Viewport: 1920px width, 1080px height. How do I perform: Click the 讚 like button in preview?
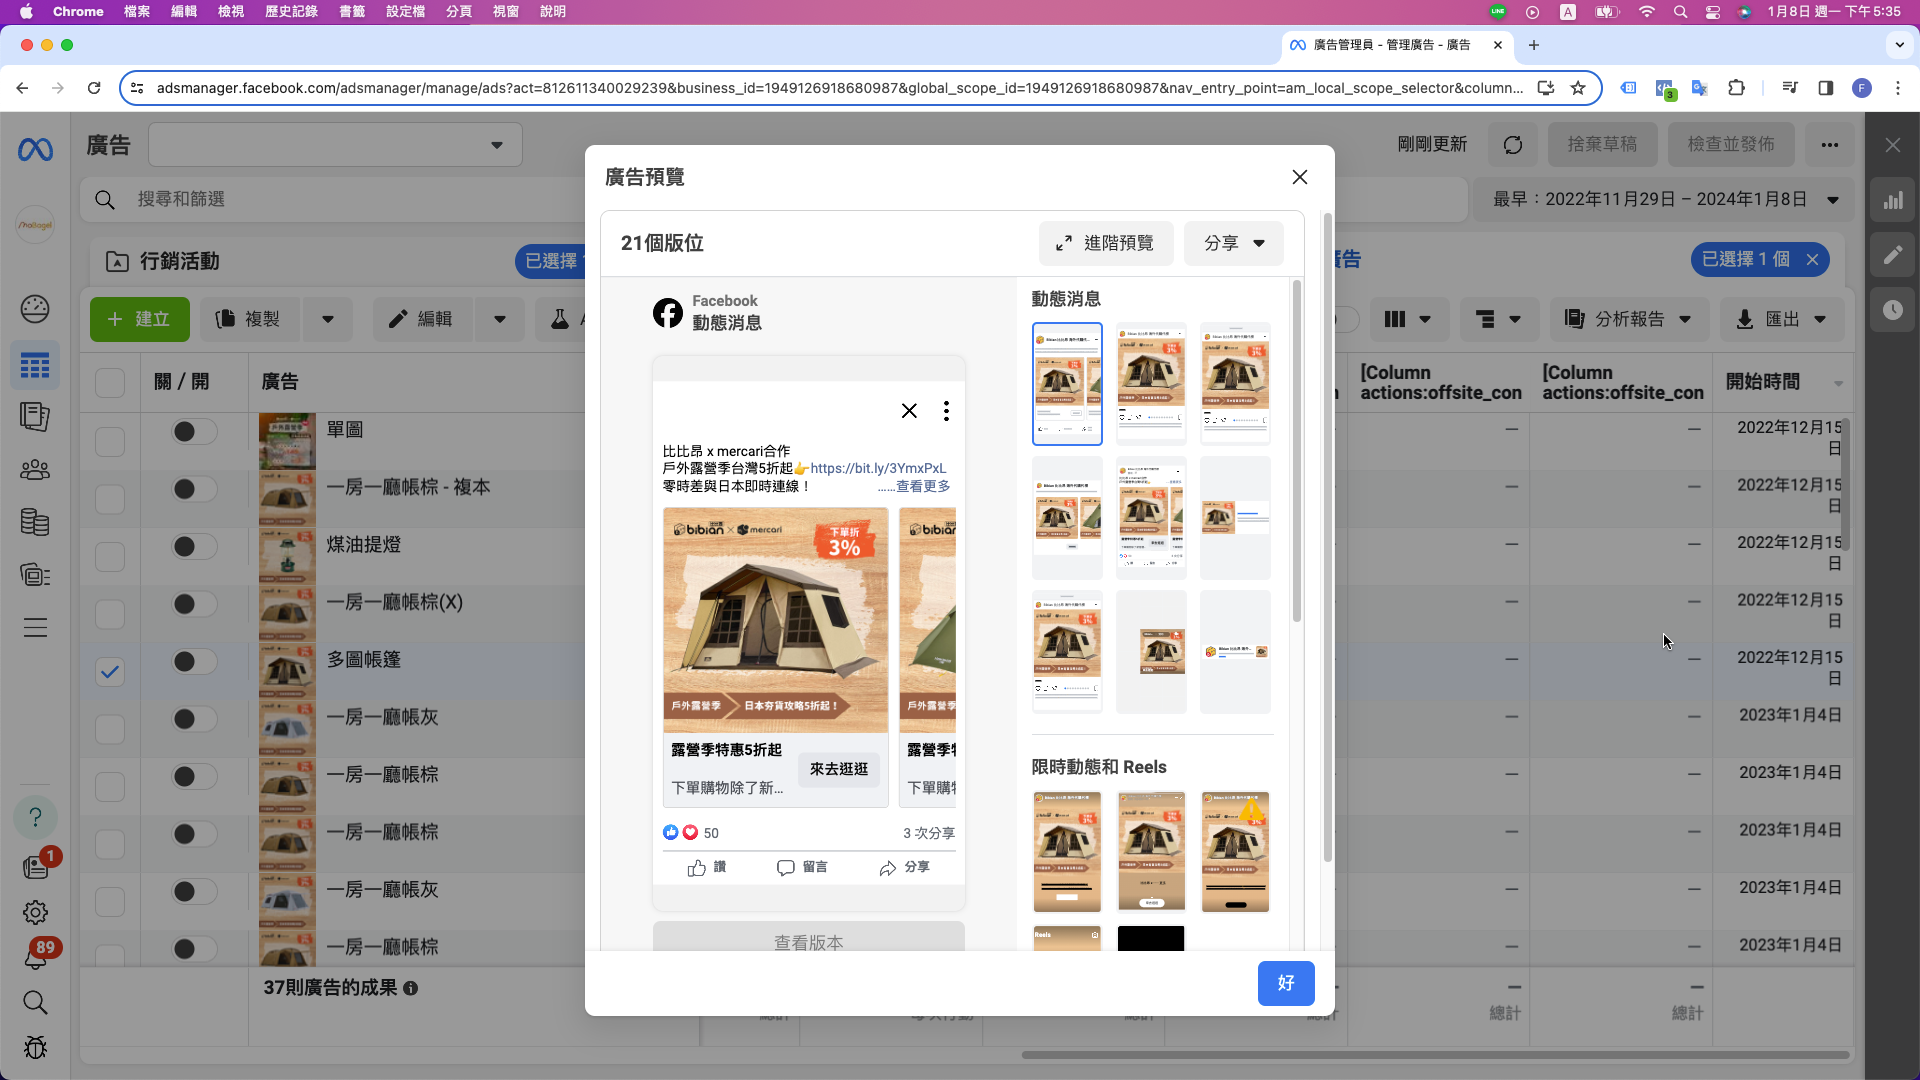pyautogui.click(x=707, y=868)
